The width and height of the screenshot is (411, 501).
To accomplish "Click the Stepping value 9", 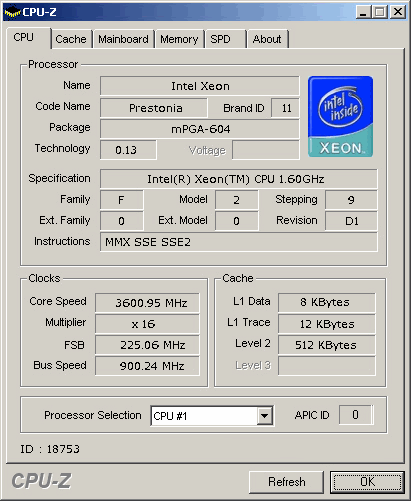I will [x=351, y=200].
